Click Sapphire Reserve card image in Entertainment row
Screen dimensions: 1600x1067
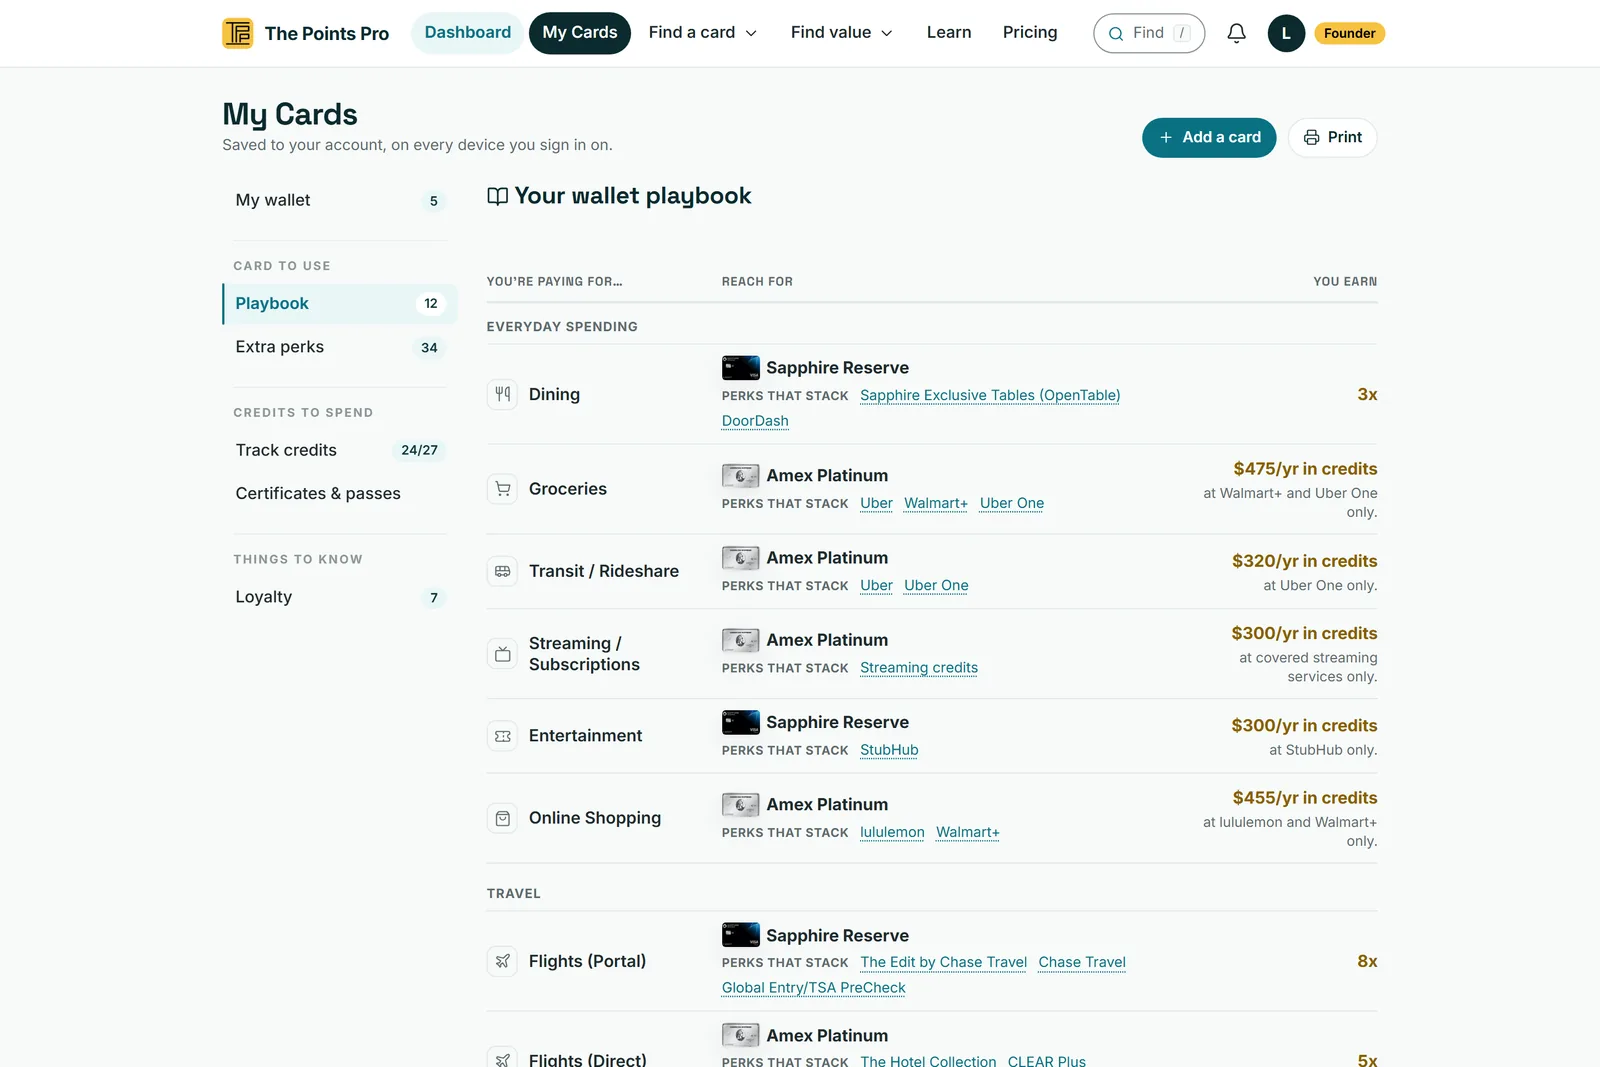741,722
